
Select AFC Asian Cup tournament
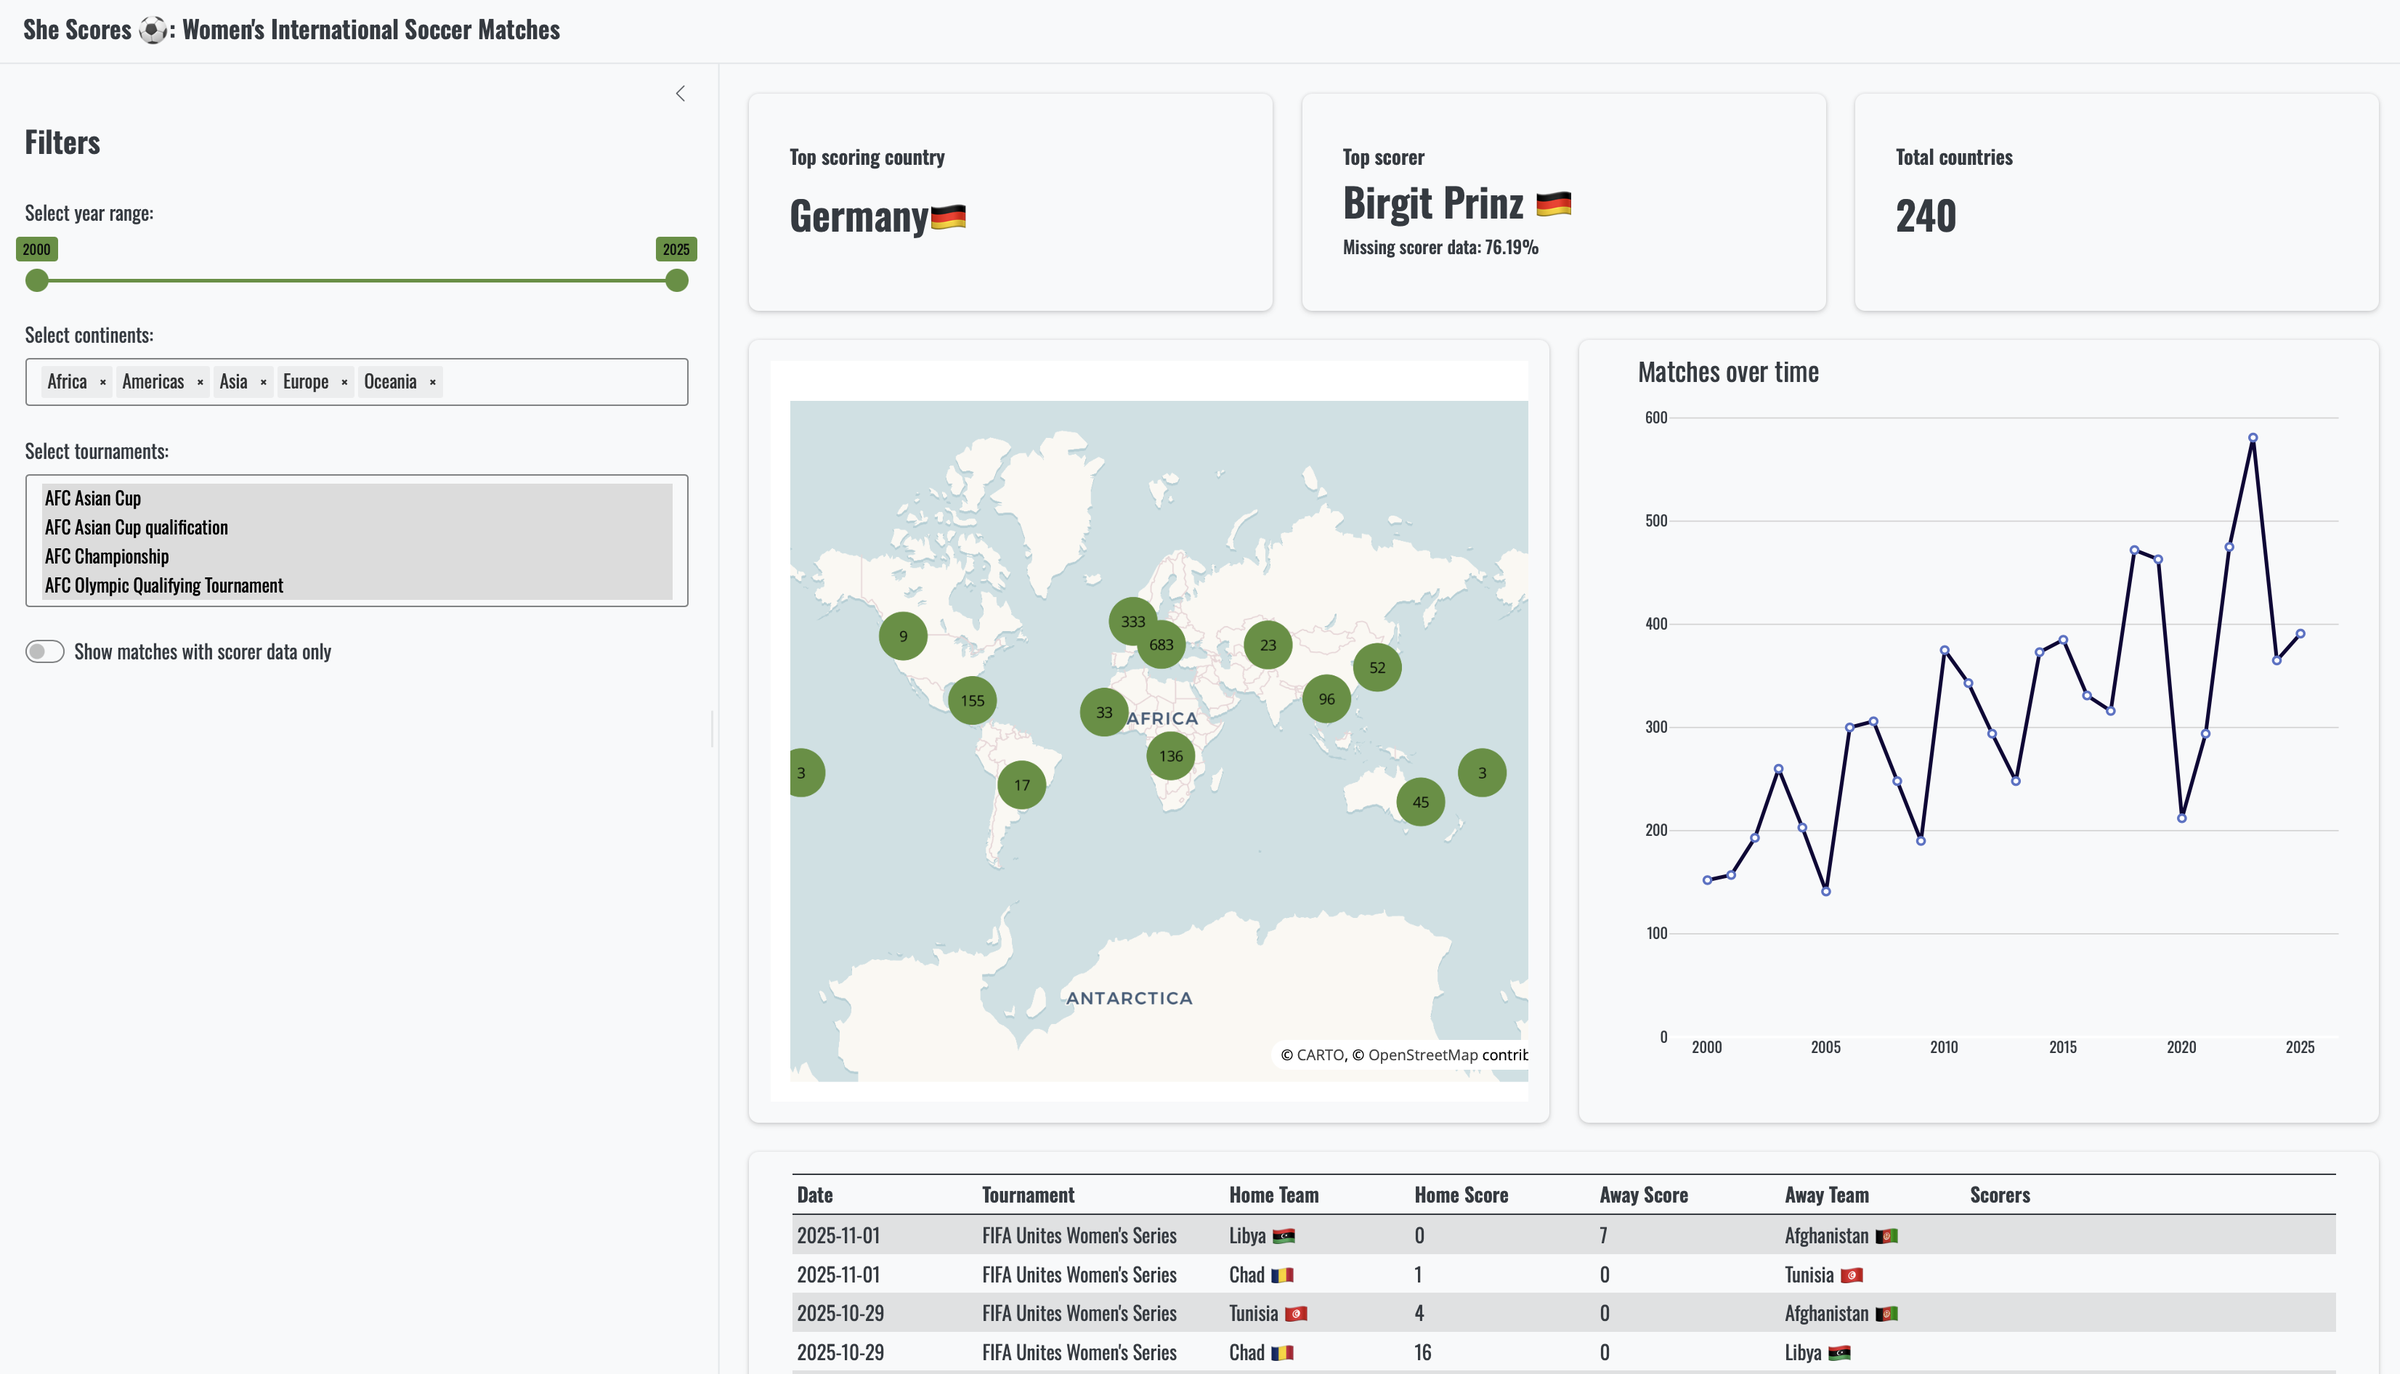pos(93,498)
